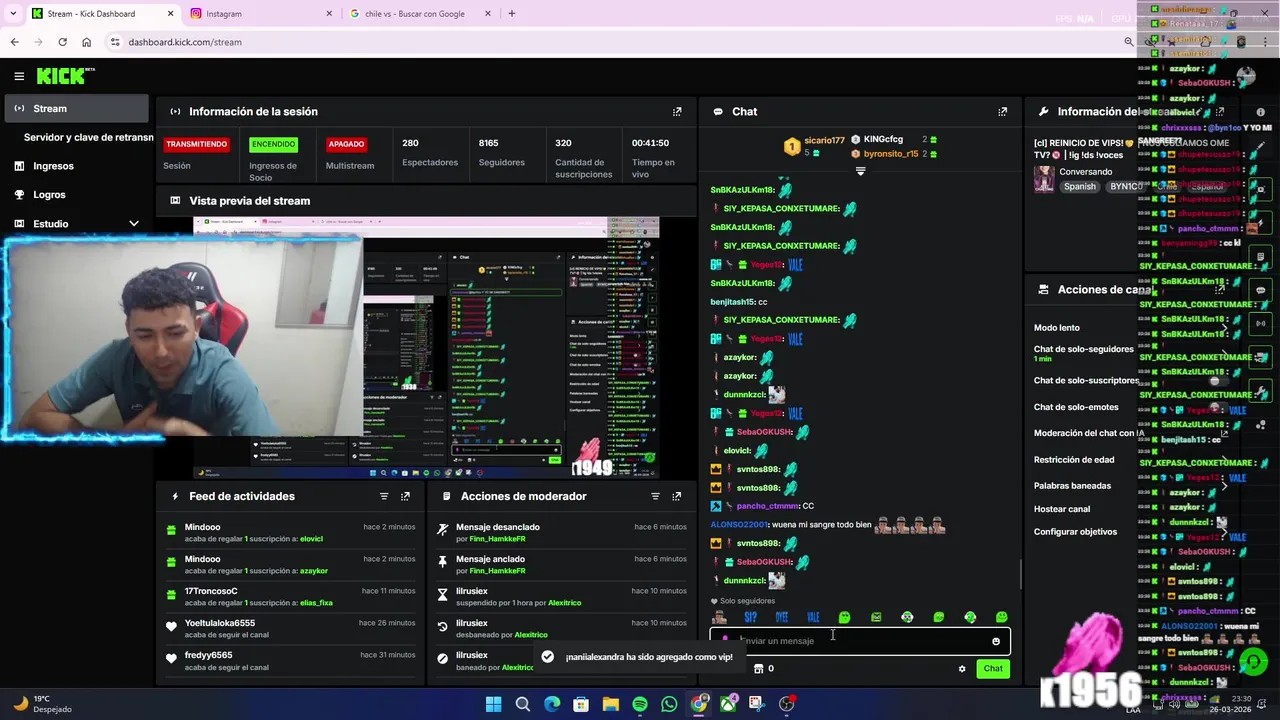Click the green Chat send button
Viewport: 1280px width, 720px height.
coord(993,669)
